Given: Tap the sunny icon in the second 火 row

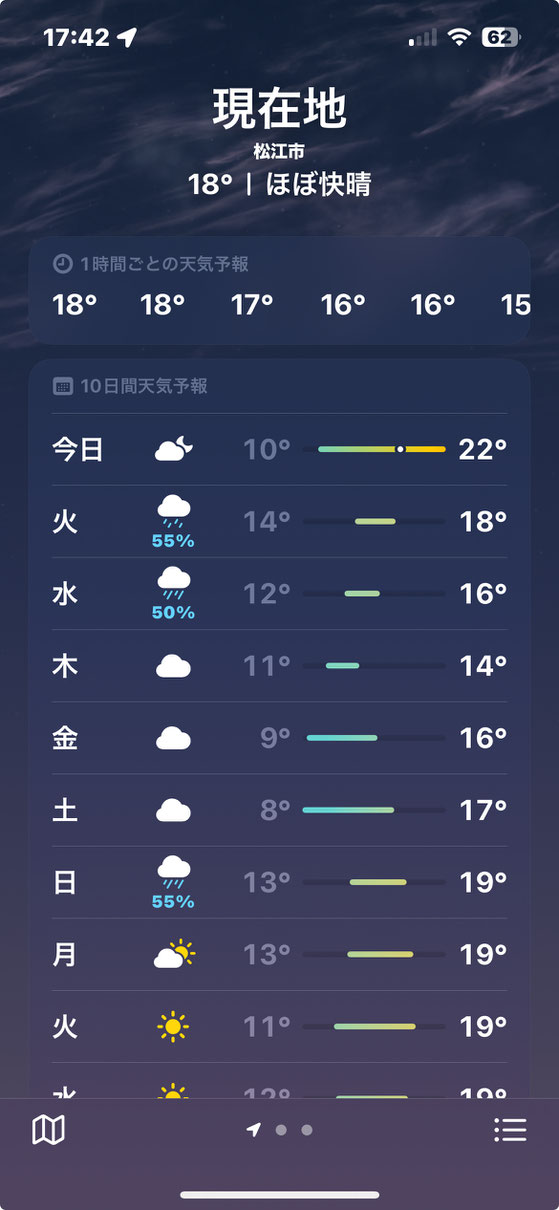Looking at the screenshot, I should (173, 1026).
